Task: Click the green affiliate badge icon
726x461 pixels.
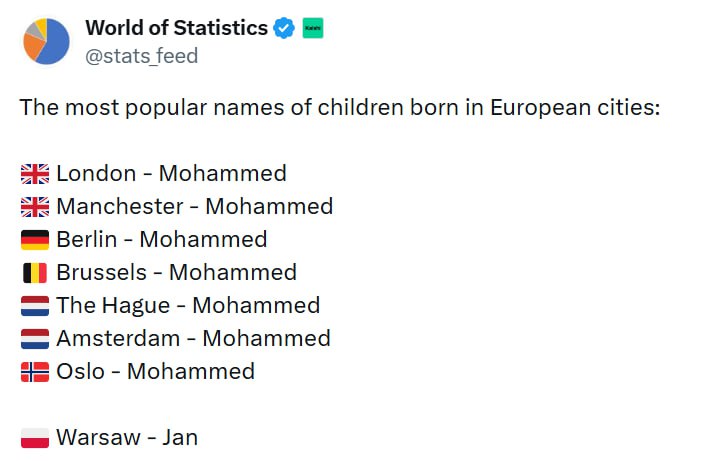Action: point(312,28)
